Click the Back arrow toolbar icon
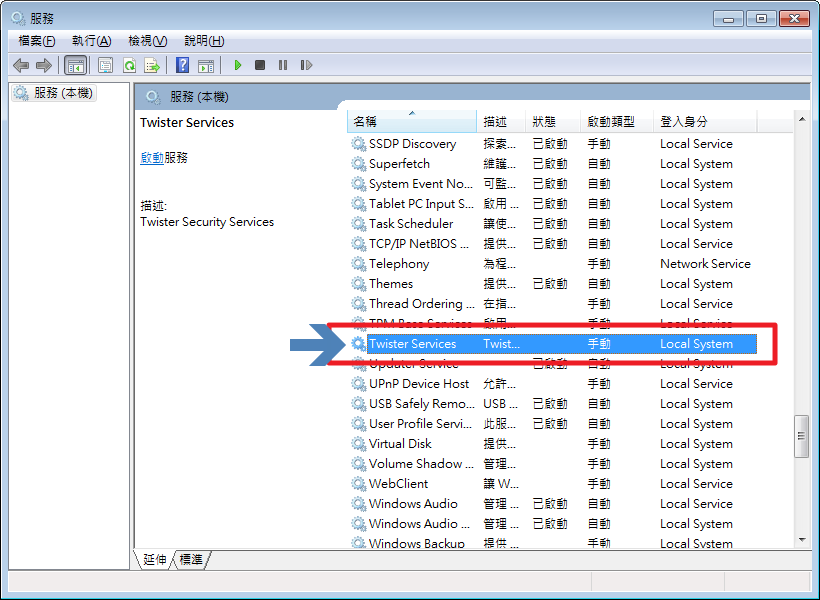The width and height of the screenshot is (820, 600). pyautogui.click(x=21, y=65)
